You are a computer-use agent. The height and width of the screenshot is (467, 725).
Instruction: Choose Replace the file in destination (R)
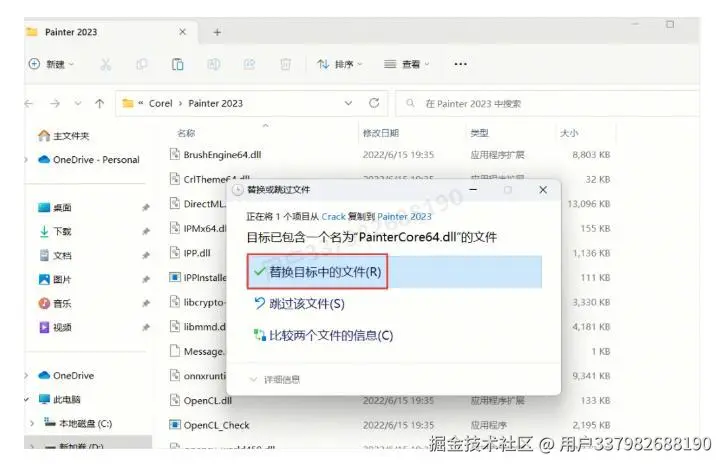pyautogui.click(x=394, y=272)
